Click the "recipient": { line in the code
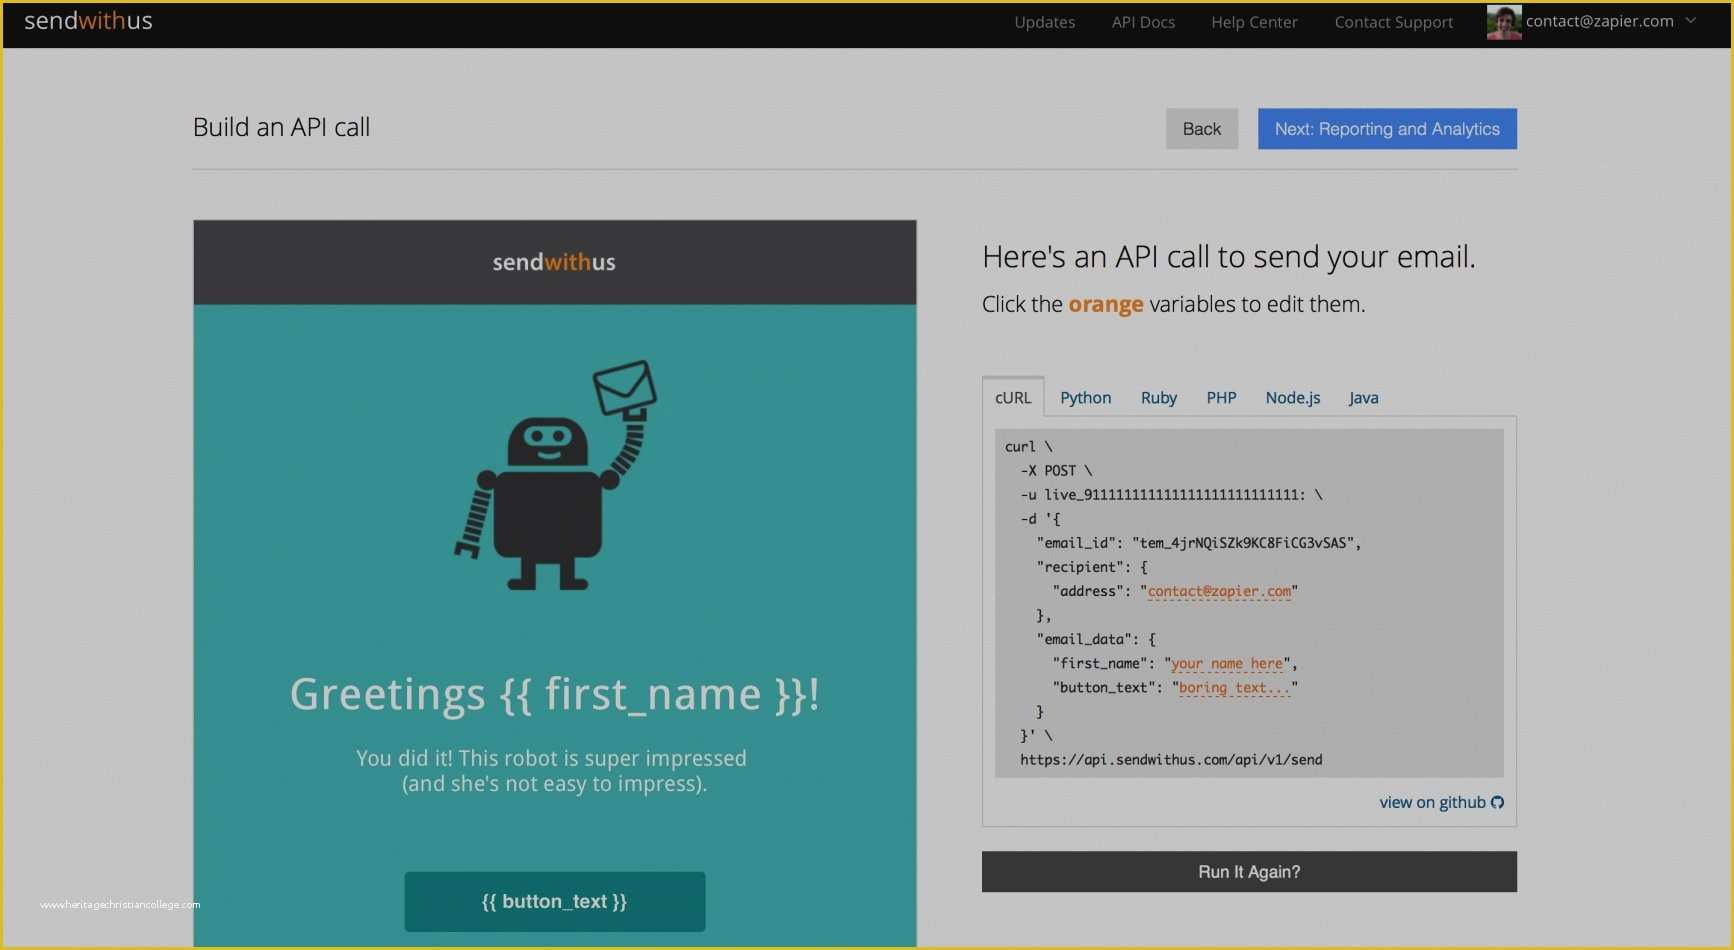The width and height of the screenshot is (1734, 950). [x=1092, y=567]
